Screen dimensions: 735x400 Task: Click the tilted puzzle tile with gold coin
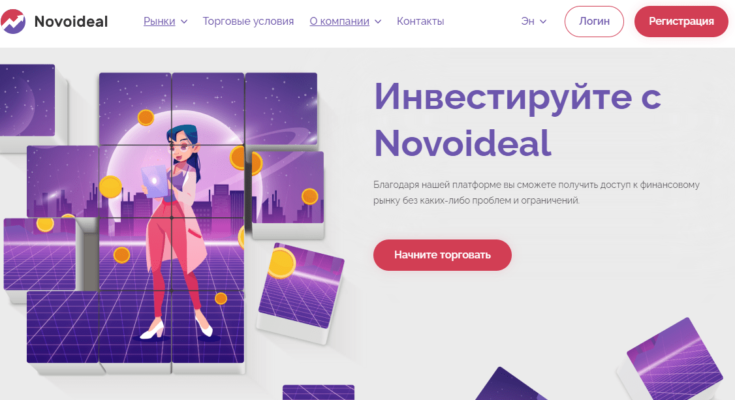pyautogui.click(x=300, y=286)
